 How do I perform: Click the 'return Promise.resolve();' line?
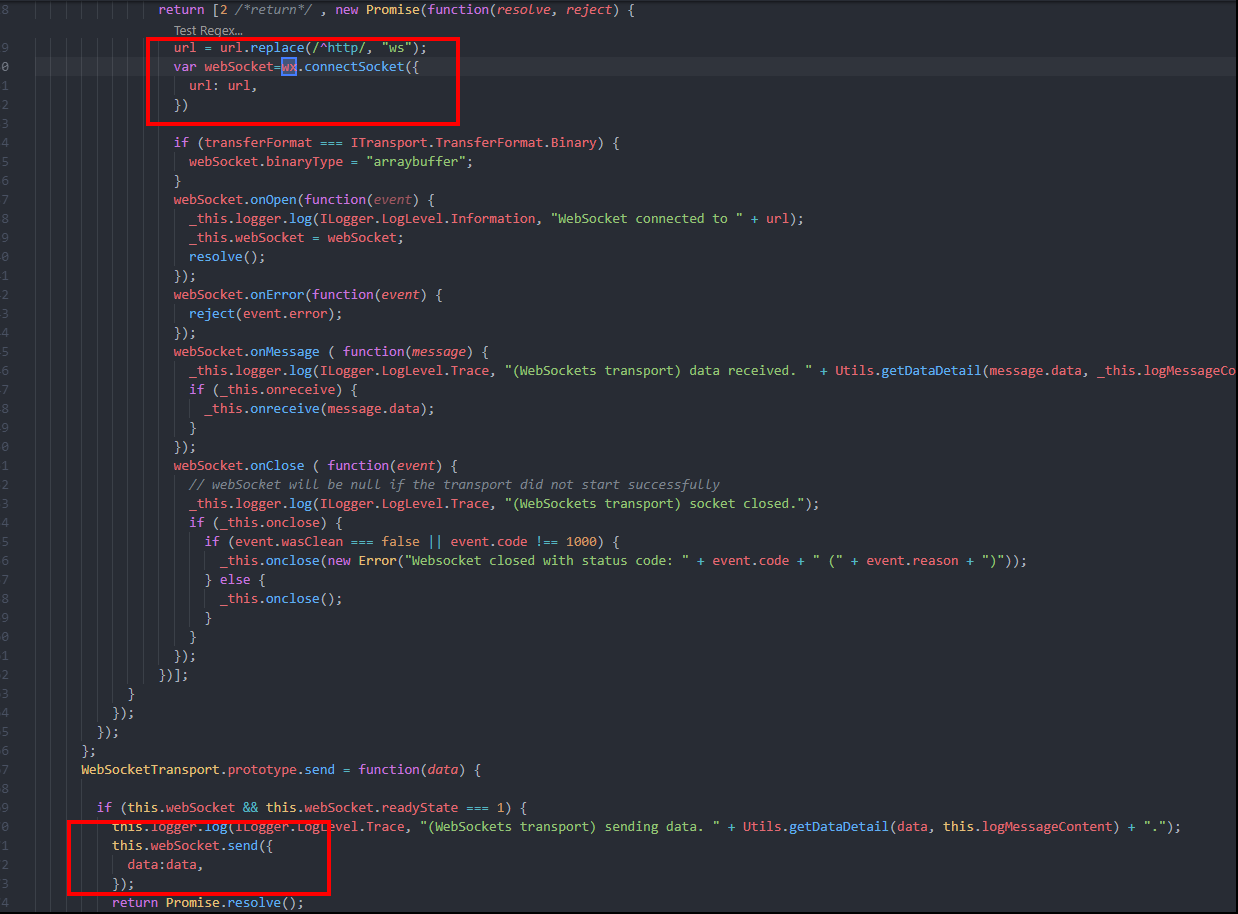point(208,902)
